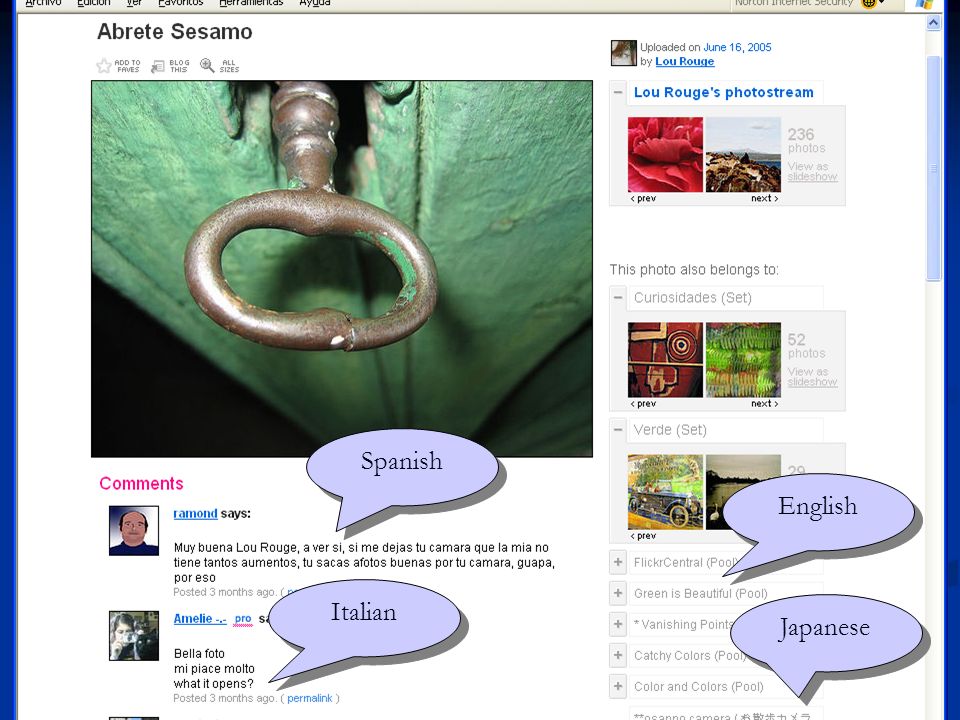Open the June 16, 2005 date link
Image resolution: width=960 pixels, height=720 pixels.
[x=737, y=47]
